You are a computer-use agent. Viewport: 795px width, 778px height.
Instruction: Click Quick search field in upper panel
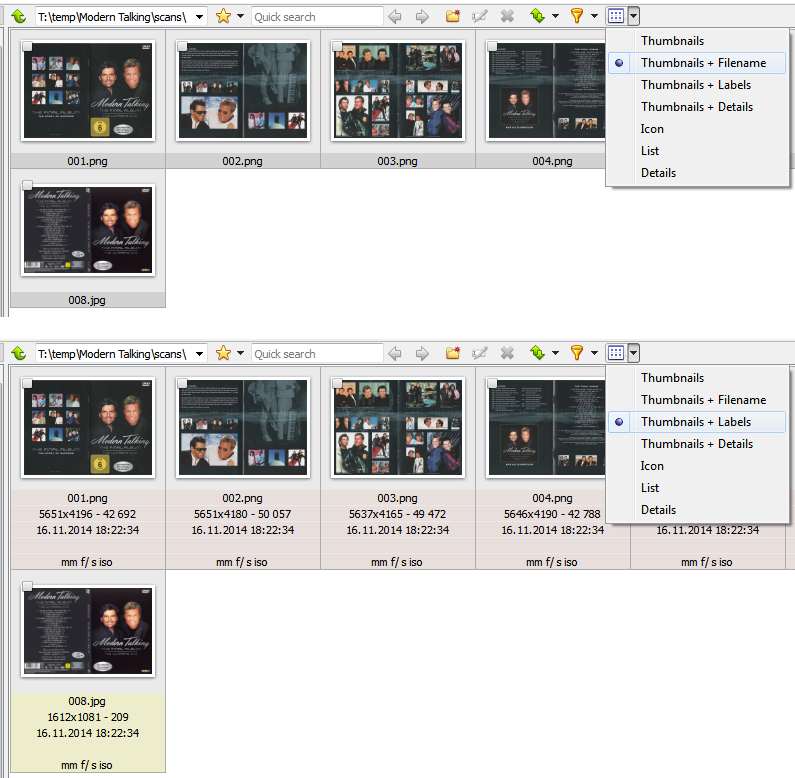click(x=317, y=17)
